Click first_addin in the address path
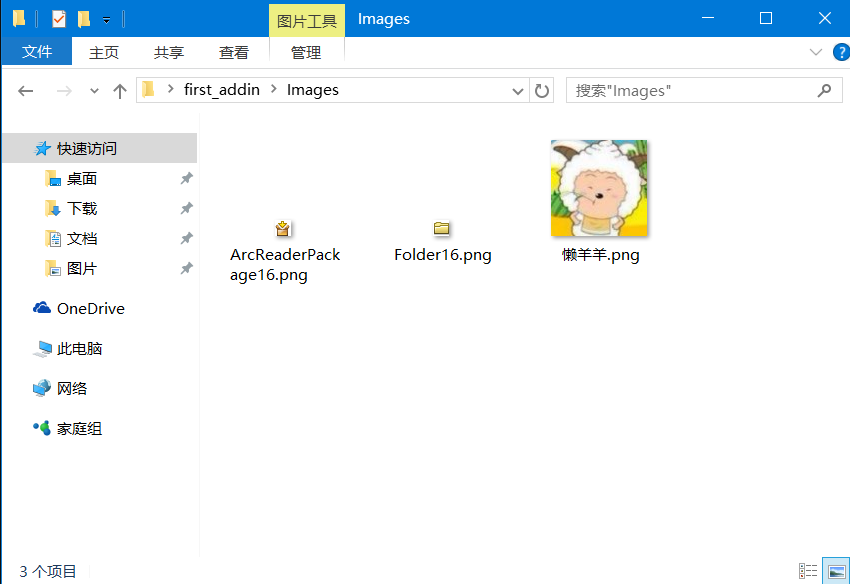 (222, 89)
